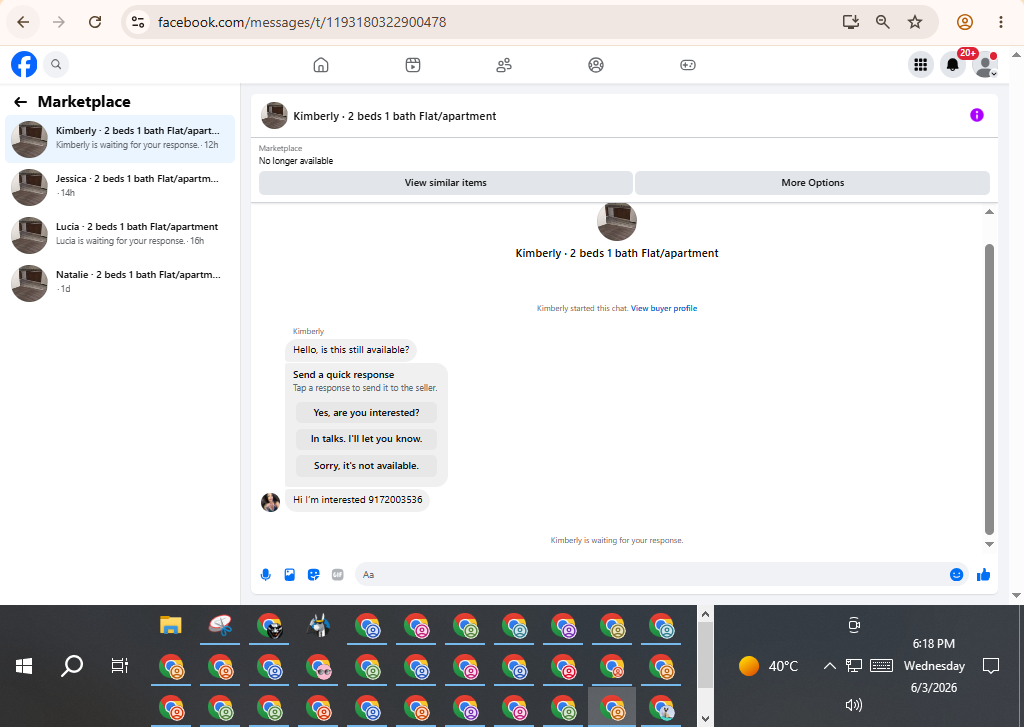1024x727 pixels.
Task: Open the Groups tab icon
Action: 596,65
